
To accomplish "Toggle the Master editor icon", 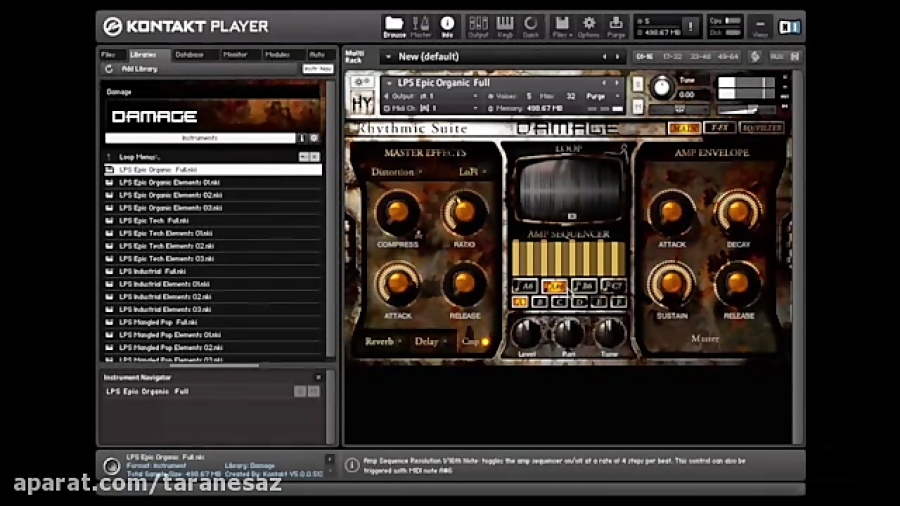I will click(421, 26).
